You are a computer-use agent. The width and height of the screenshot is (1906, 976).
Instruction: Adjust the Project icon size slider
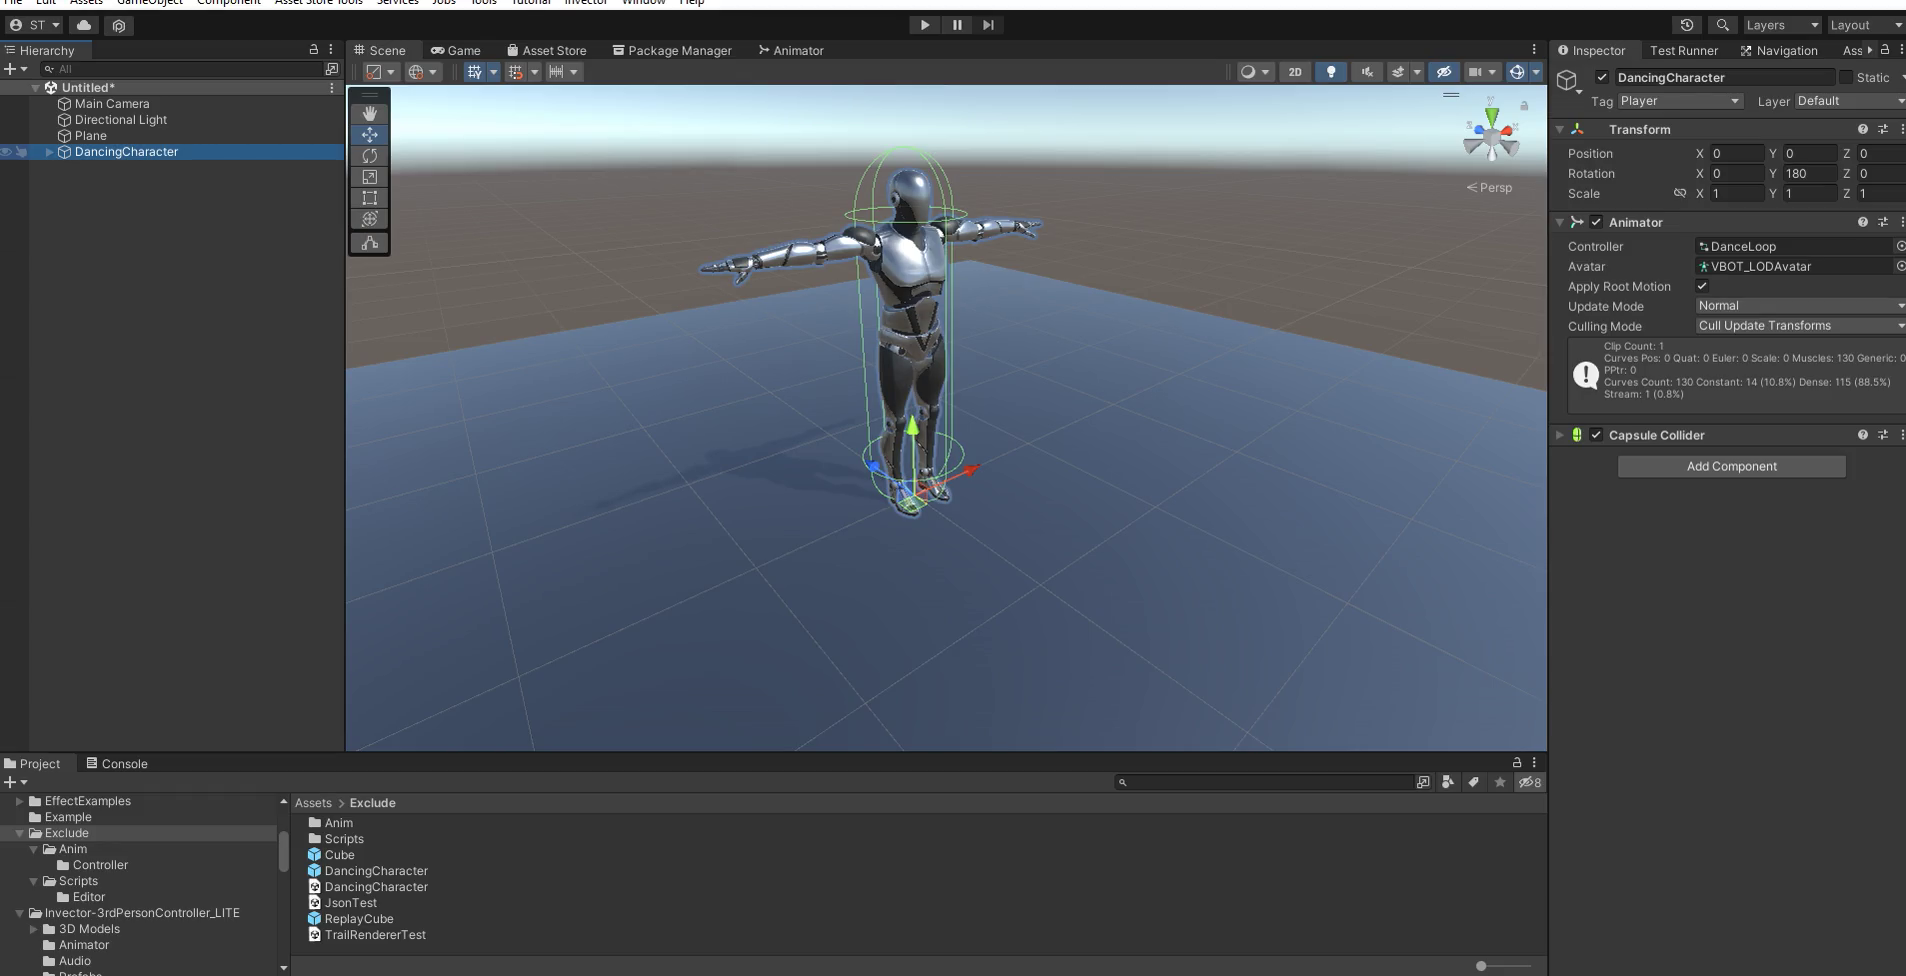(x=1481, y=966)
